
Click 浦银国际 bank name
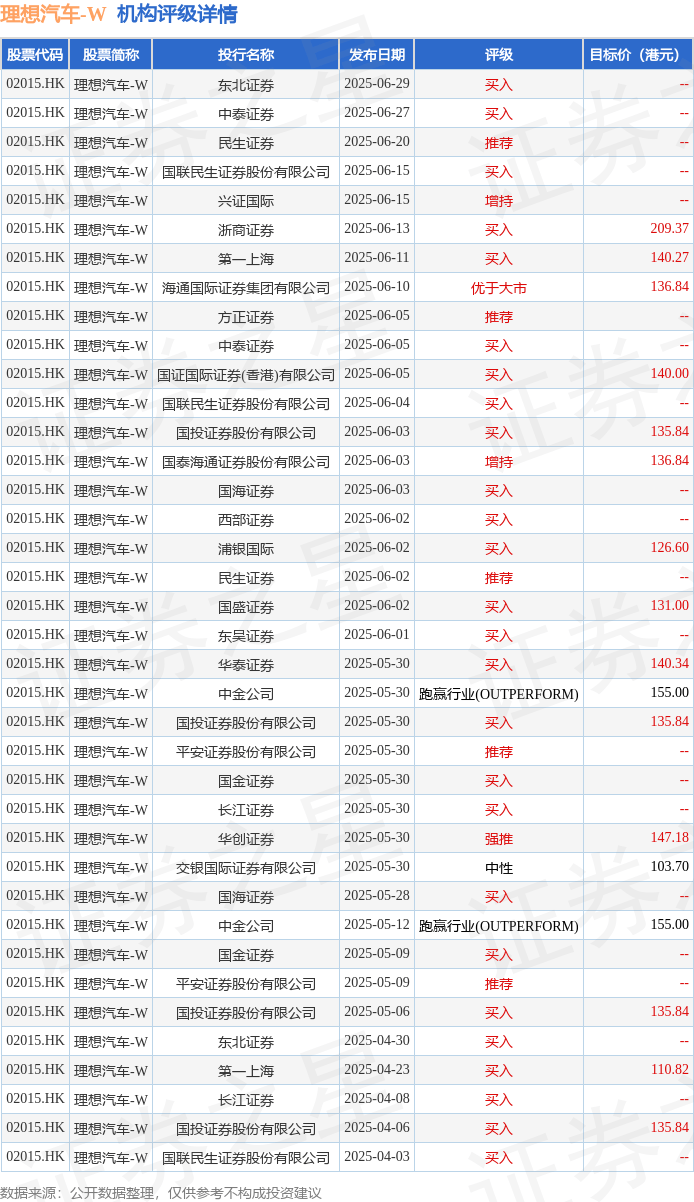[246, 549]
